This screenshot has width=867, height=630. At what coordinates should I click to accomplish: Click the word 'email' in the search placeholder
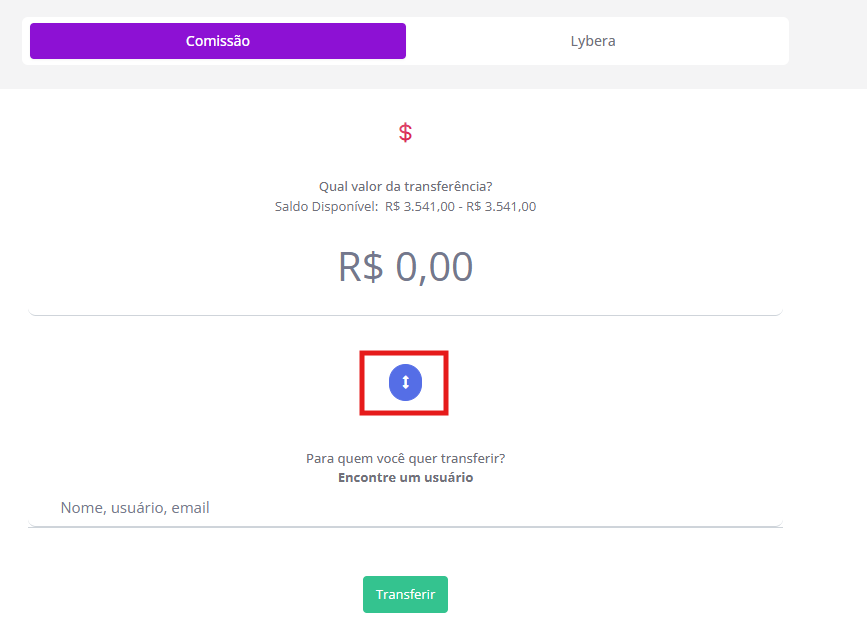(x=190, y=508)
